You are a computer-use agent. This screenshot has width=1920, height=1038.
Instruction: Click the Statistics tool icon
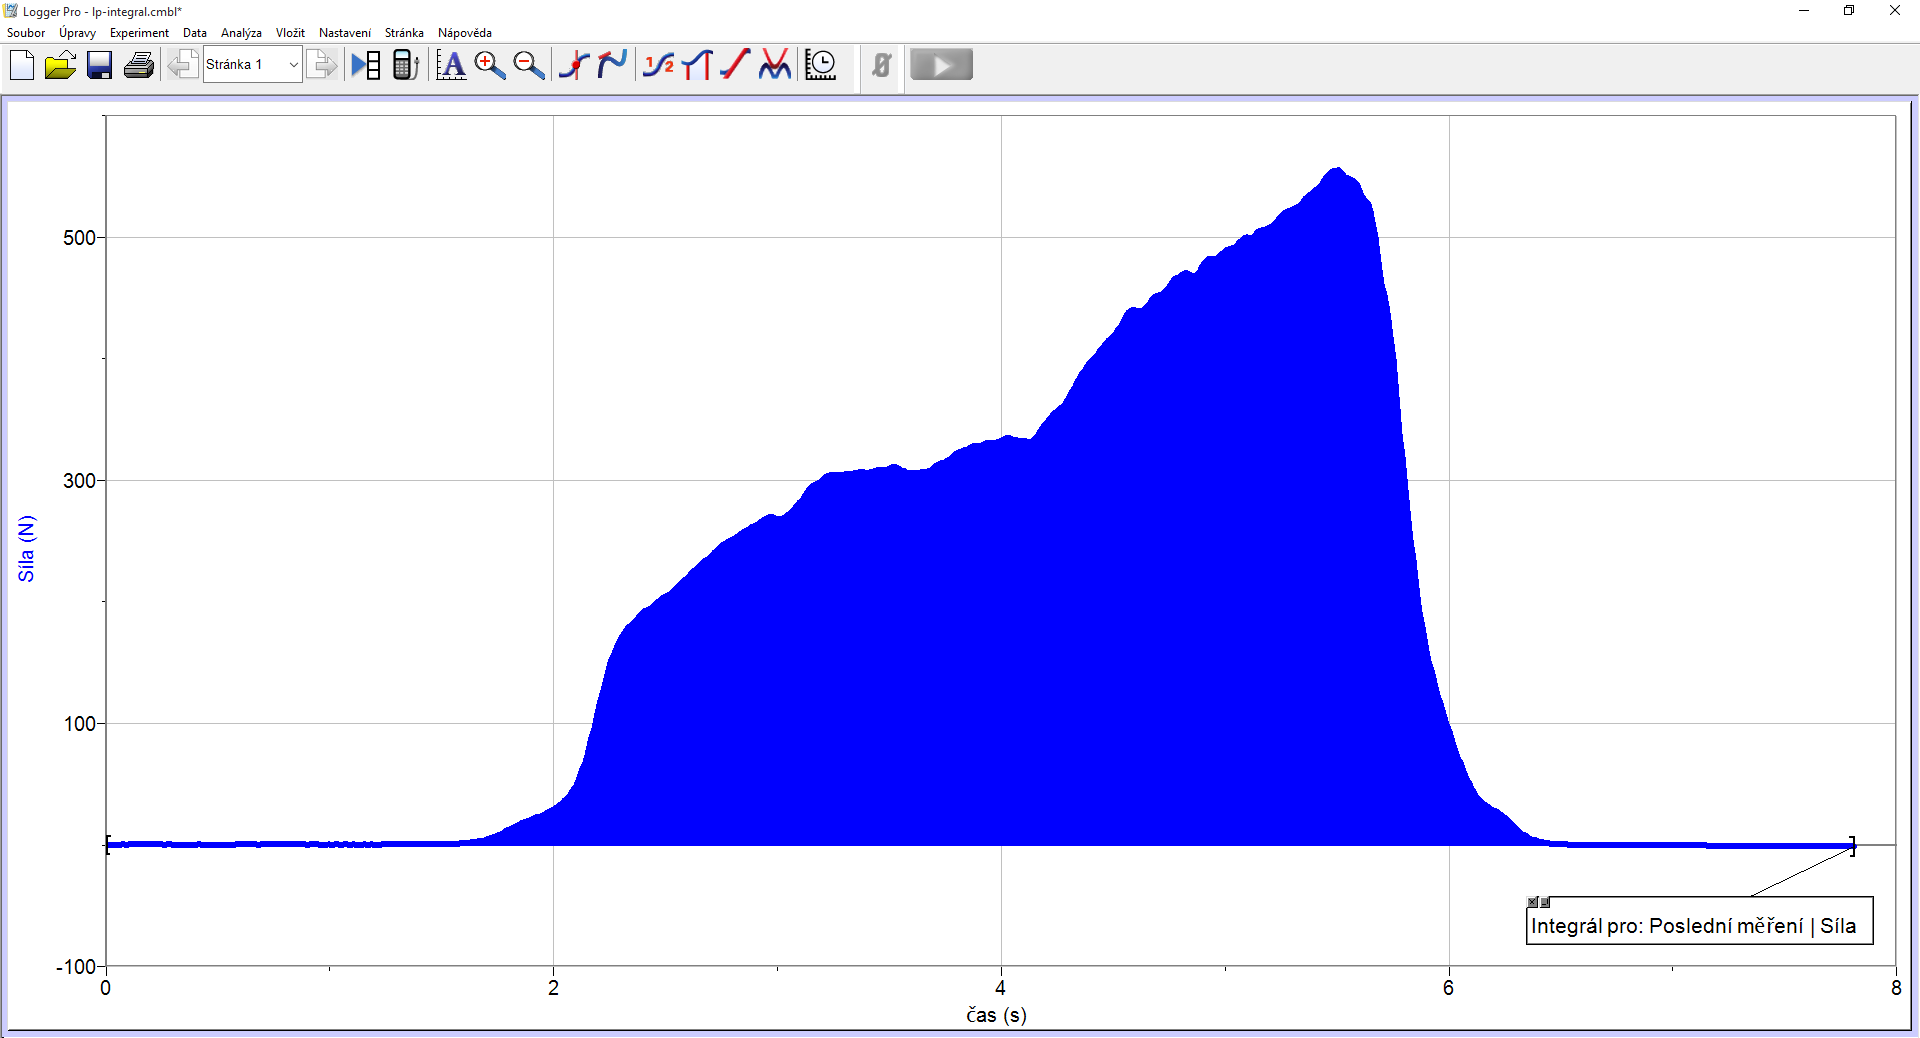[x=658, y=65]
